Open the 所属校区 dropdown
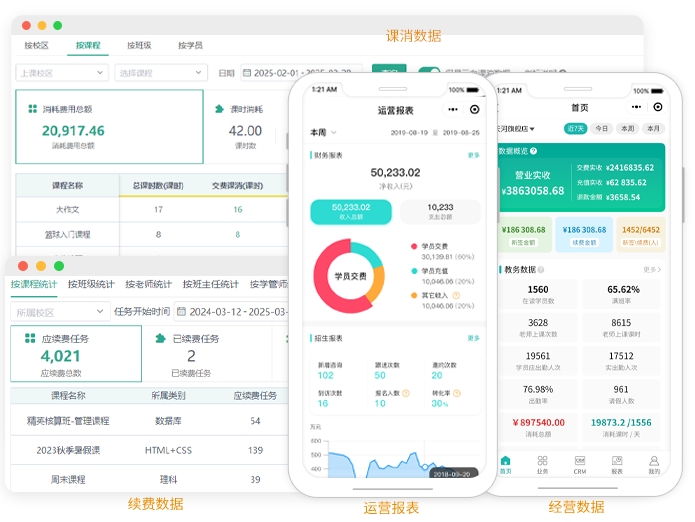695x522 pixels. (60, 312)
